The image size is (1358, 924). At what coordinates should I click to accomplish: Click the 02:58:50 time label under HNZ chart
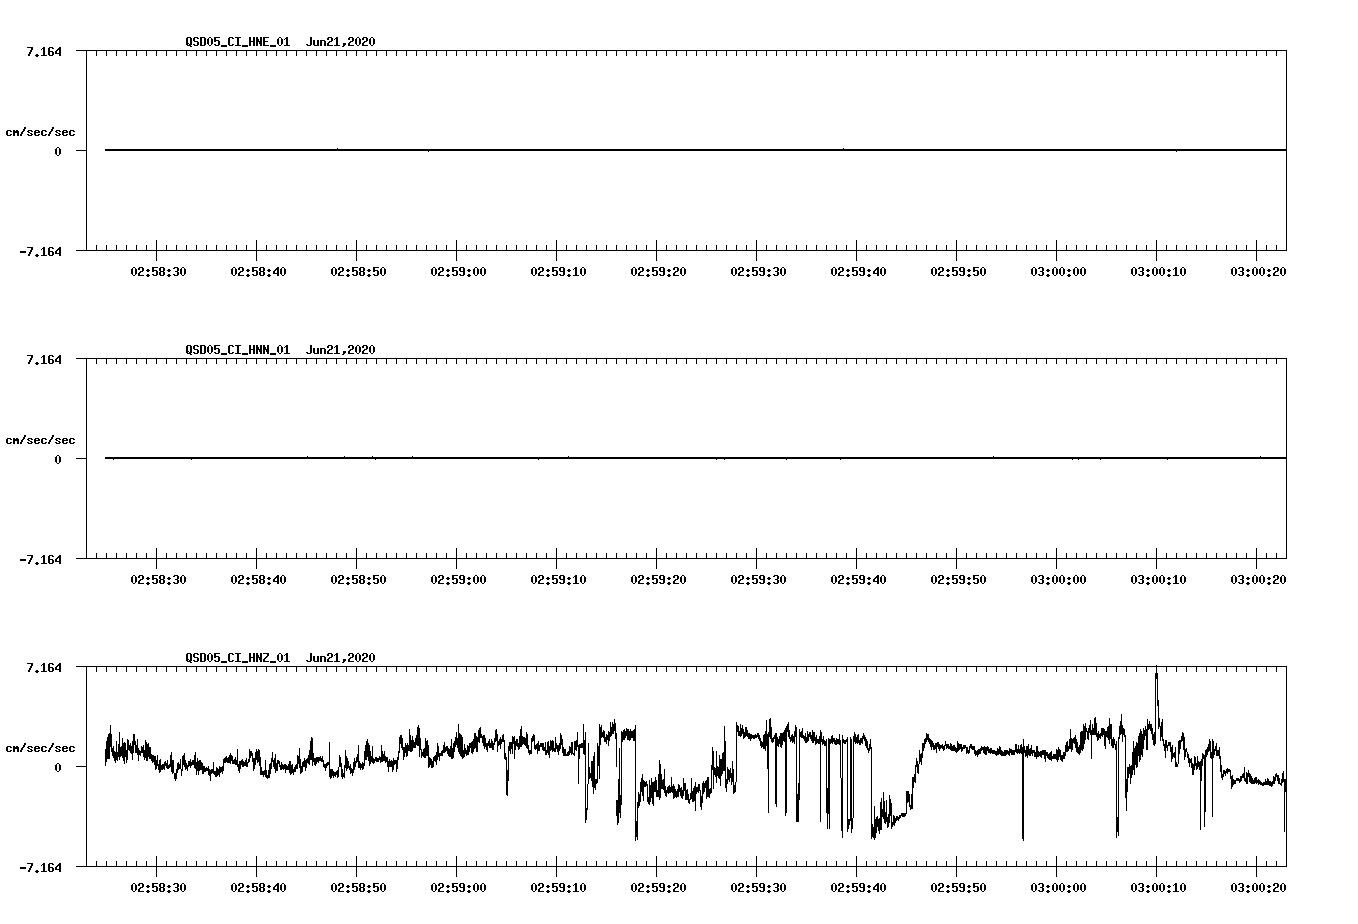tap(358, 887)
